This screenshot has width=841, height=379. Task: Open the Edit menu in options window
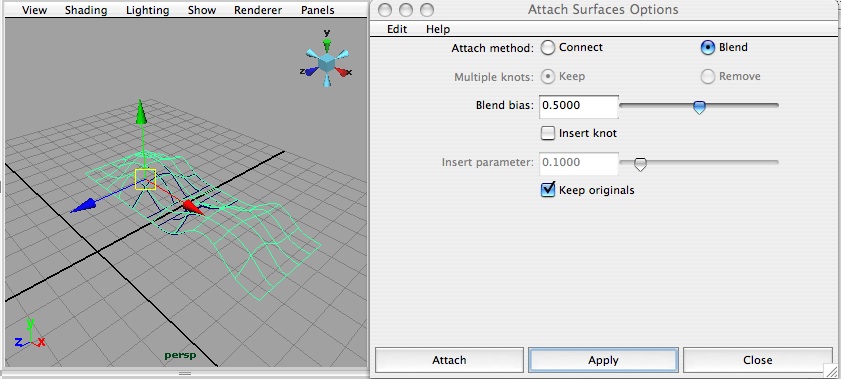[x=397, y=29]
